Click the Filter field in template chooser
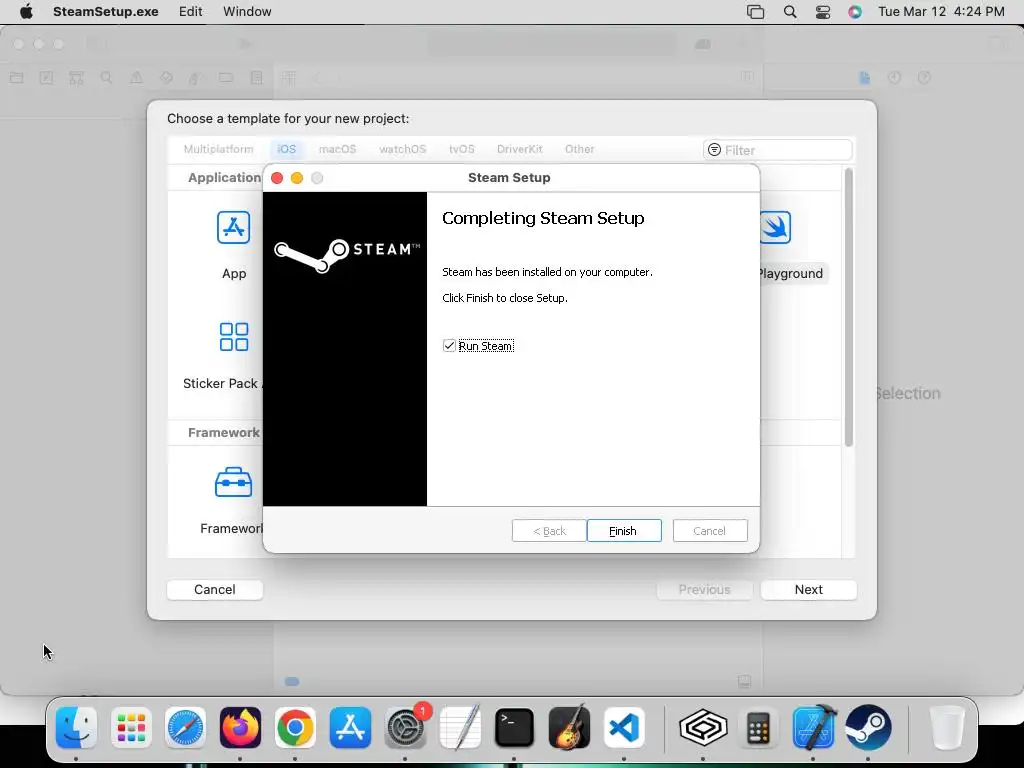 click(x=778, y=150)
